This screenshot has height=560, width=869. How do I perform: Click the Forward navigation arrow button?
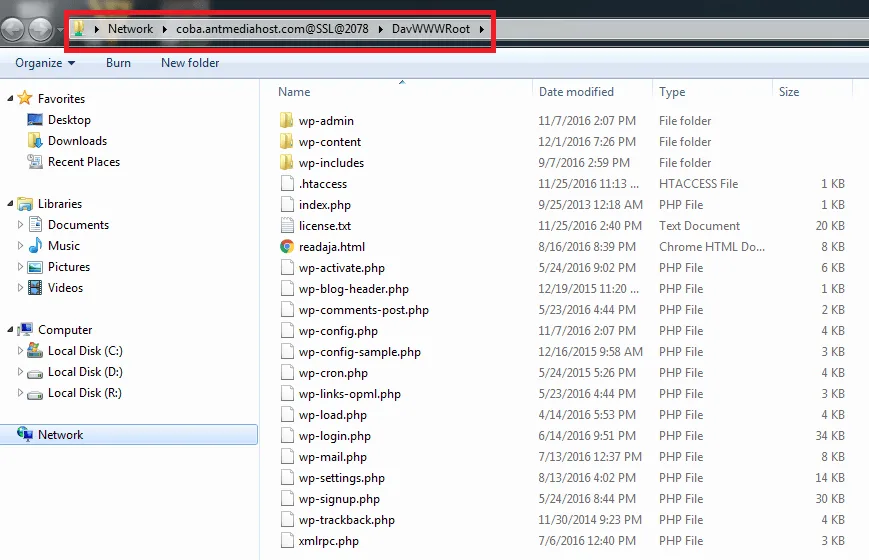point(41,29)
